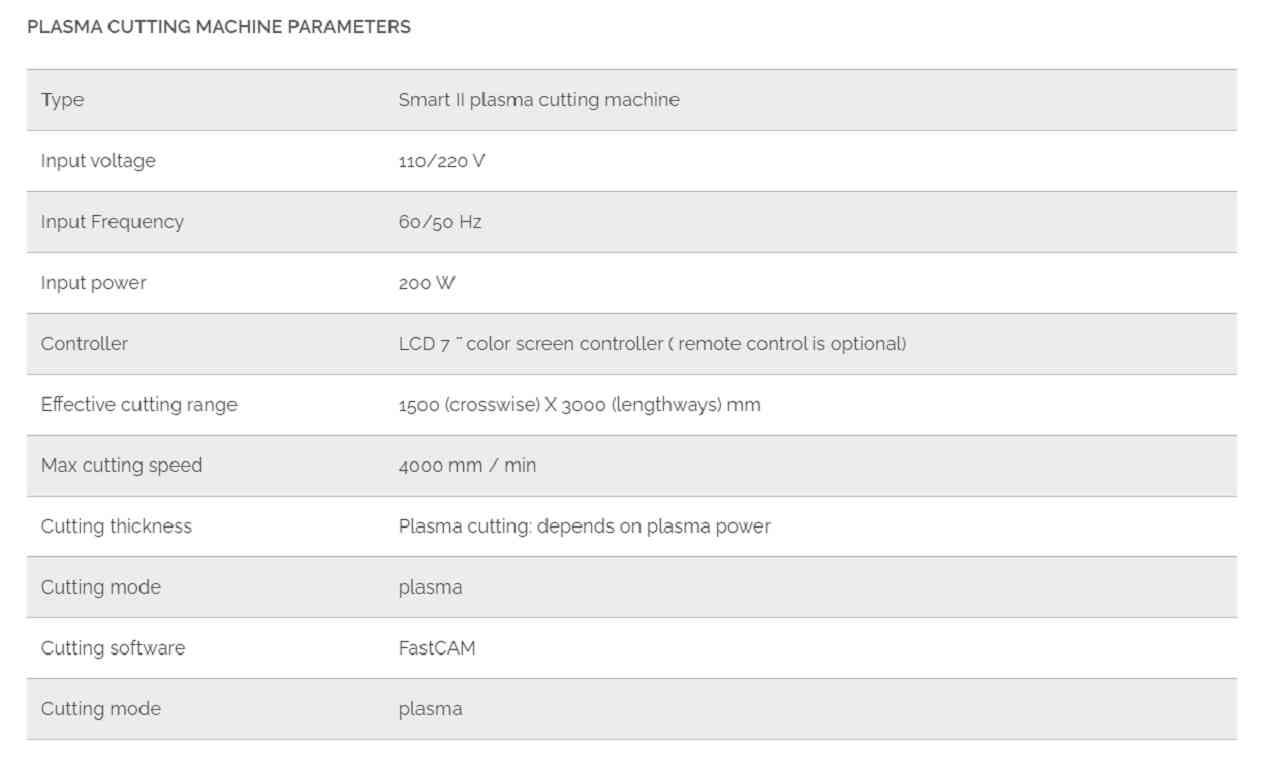Viewport: 1280px width, 766px height.
Task: Select the Cutting software label
Action: tap(113, 649)
